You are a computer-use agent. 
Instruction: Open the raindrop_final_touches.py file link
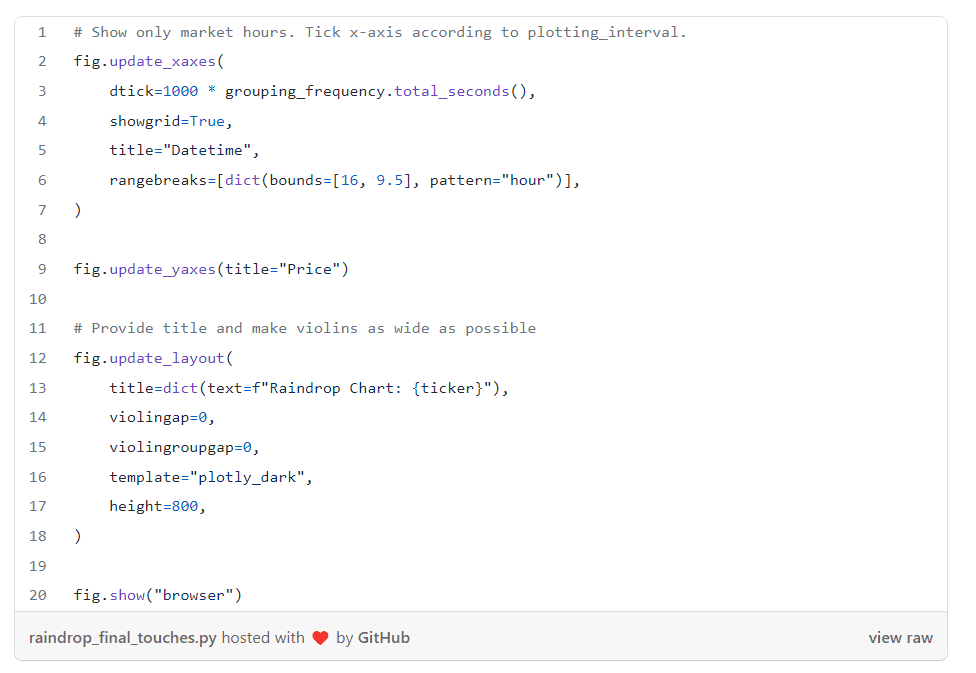point(122,638)
